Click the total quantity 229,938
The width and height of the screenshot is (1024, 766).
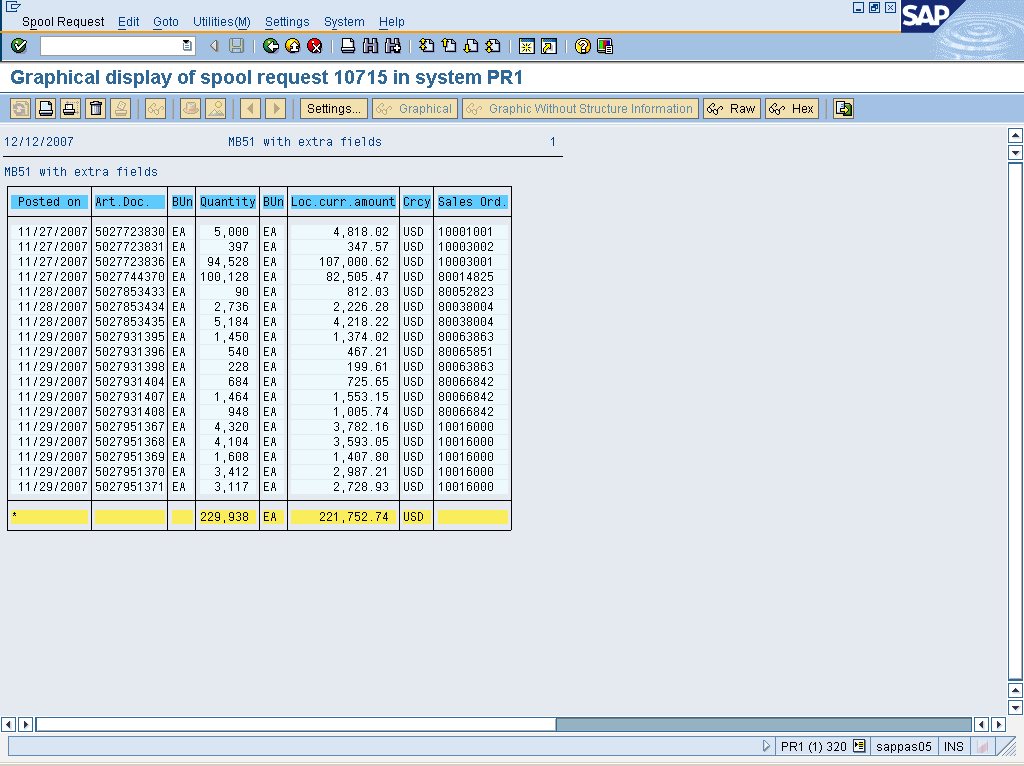click(225, 517)
